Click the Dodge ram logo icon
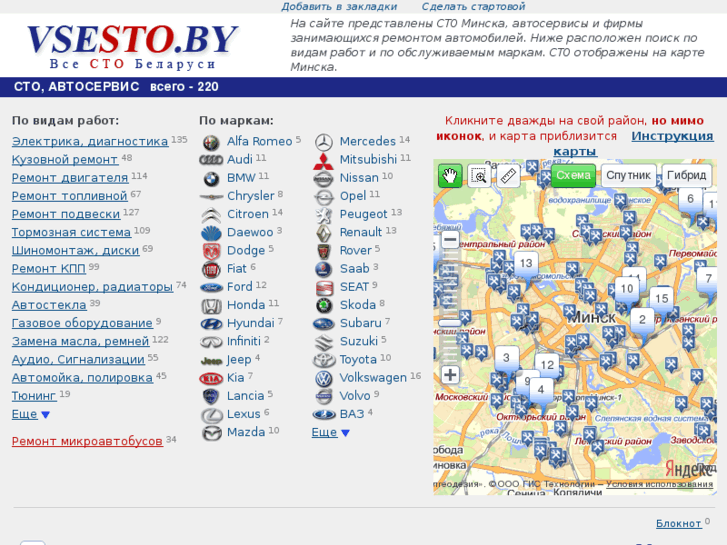This screenshot has width=727, height=545. pyautogui.click(x=211, y=251)
